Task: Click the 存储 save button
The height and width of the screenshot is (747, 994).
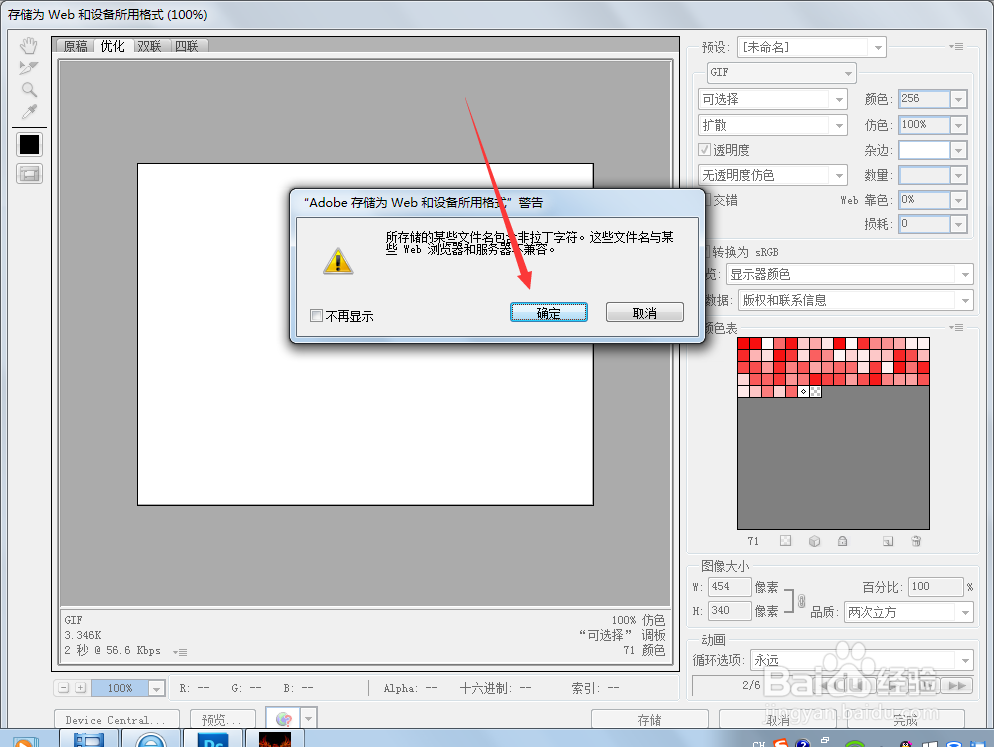Action: (x=650, y=720)
